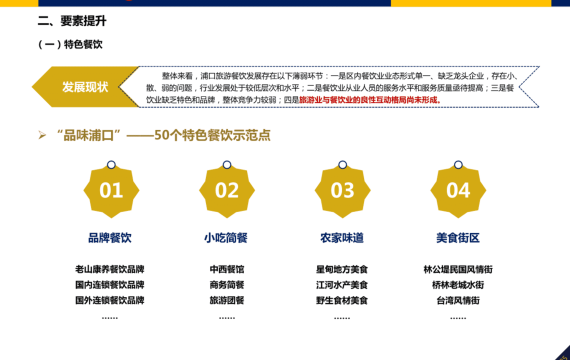Image resolution: width=570 pixels, height=360 pixels.
Task: Select the 美食街区 heading
Action: (x=458, y=238)
